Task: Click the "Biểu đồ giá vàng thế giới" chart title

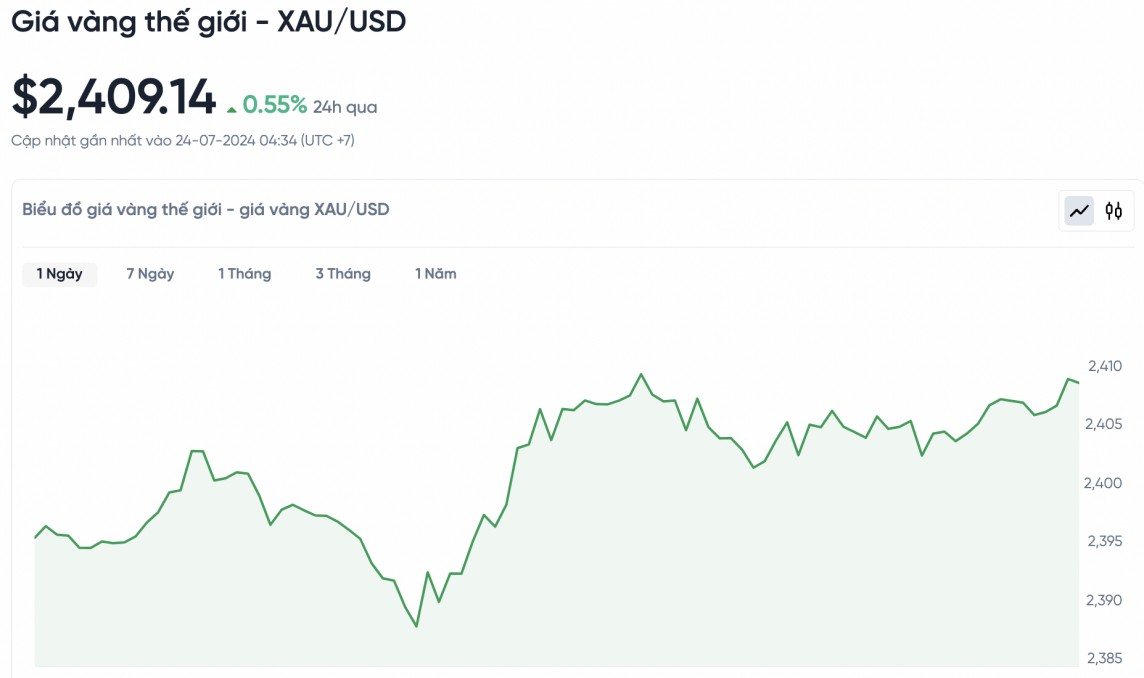Action: coord(206,210)
